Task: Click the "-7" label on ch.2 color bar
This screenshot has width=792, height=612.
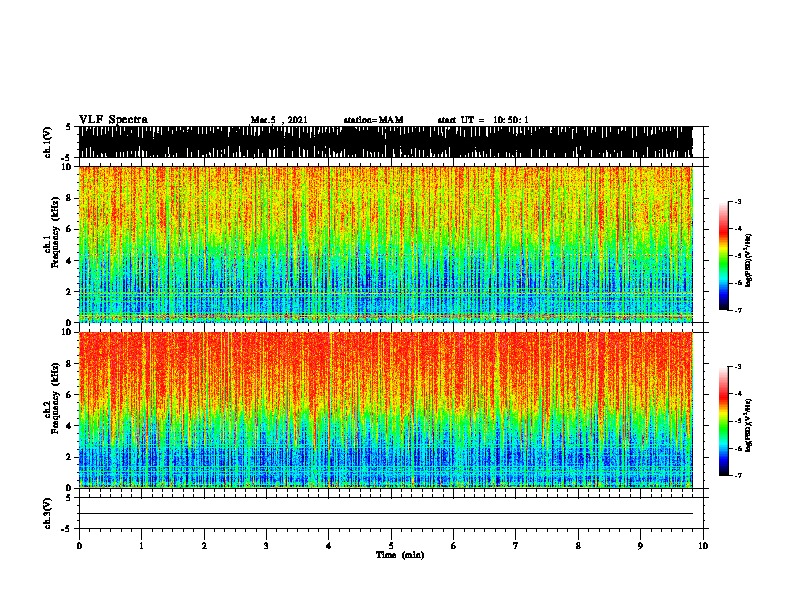Action: click(738, 475)
